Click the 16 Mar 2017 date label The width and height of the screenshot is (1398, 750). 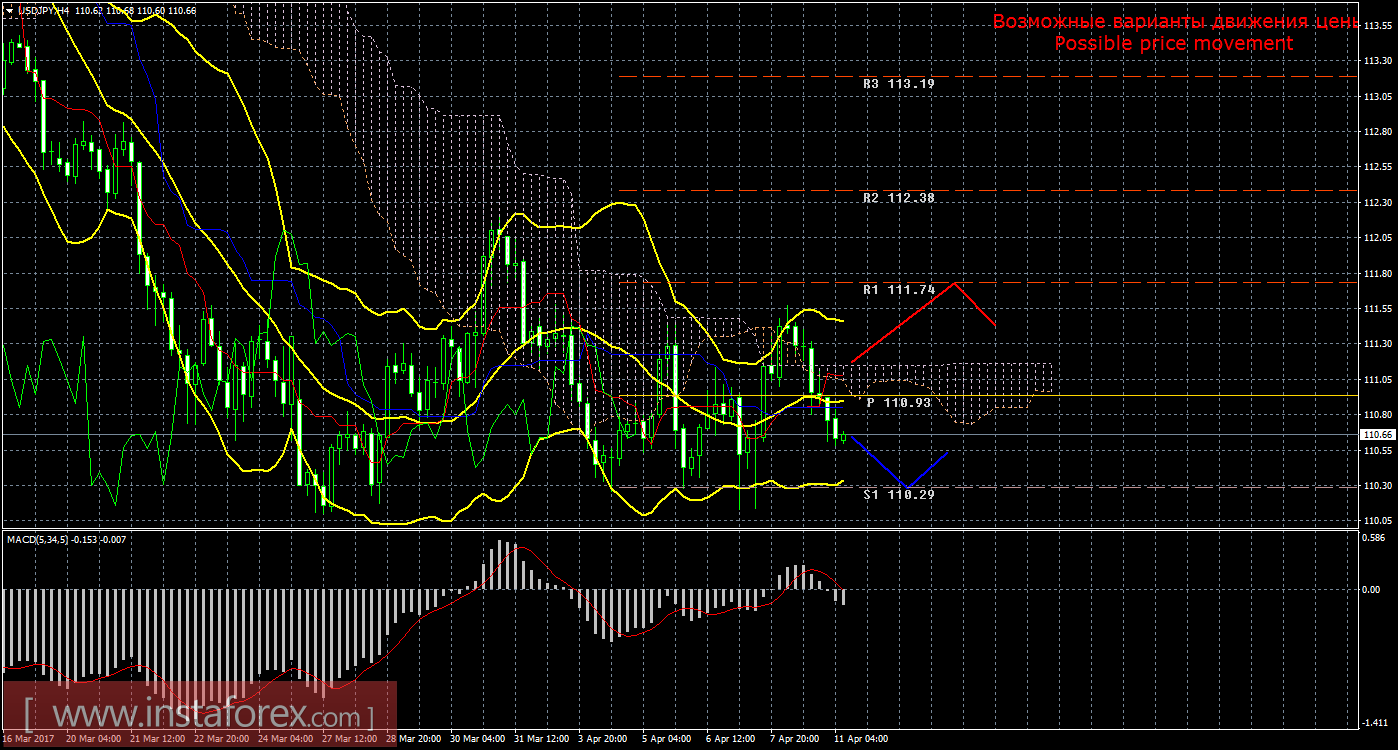28,740
